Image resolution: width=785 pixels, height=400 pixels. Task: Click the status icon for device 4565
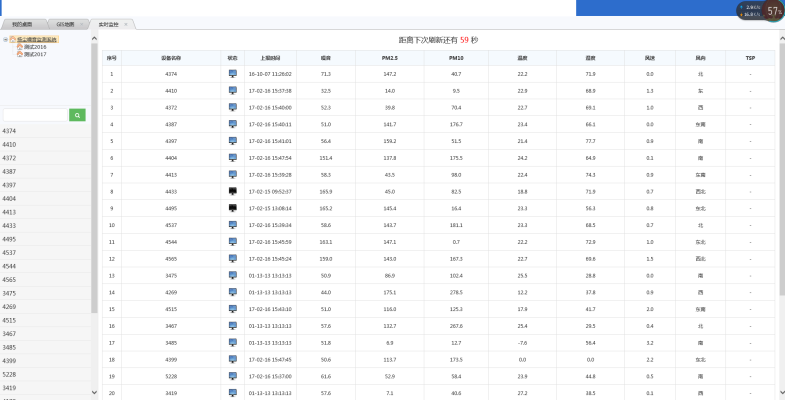point(233,258)
